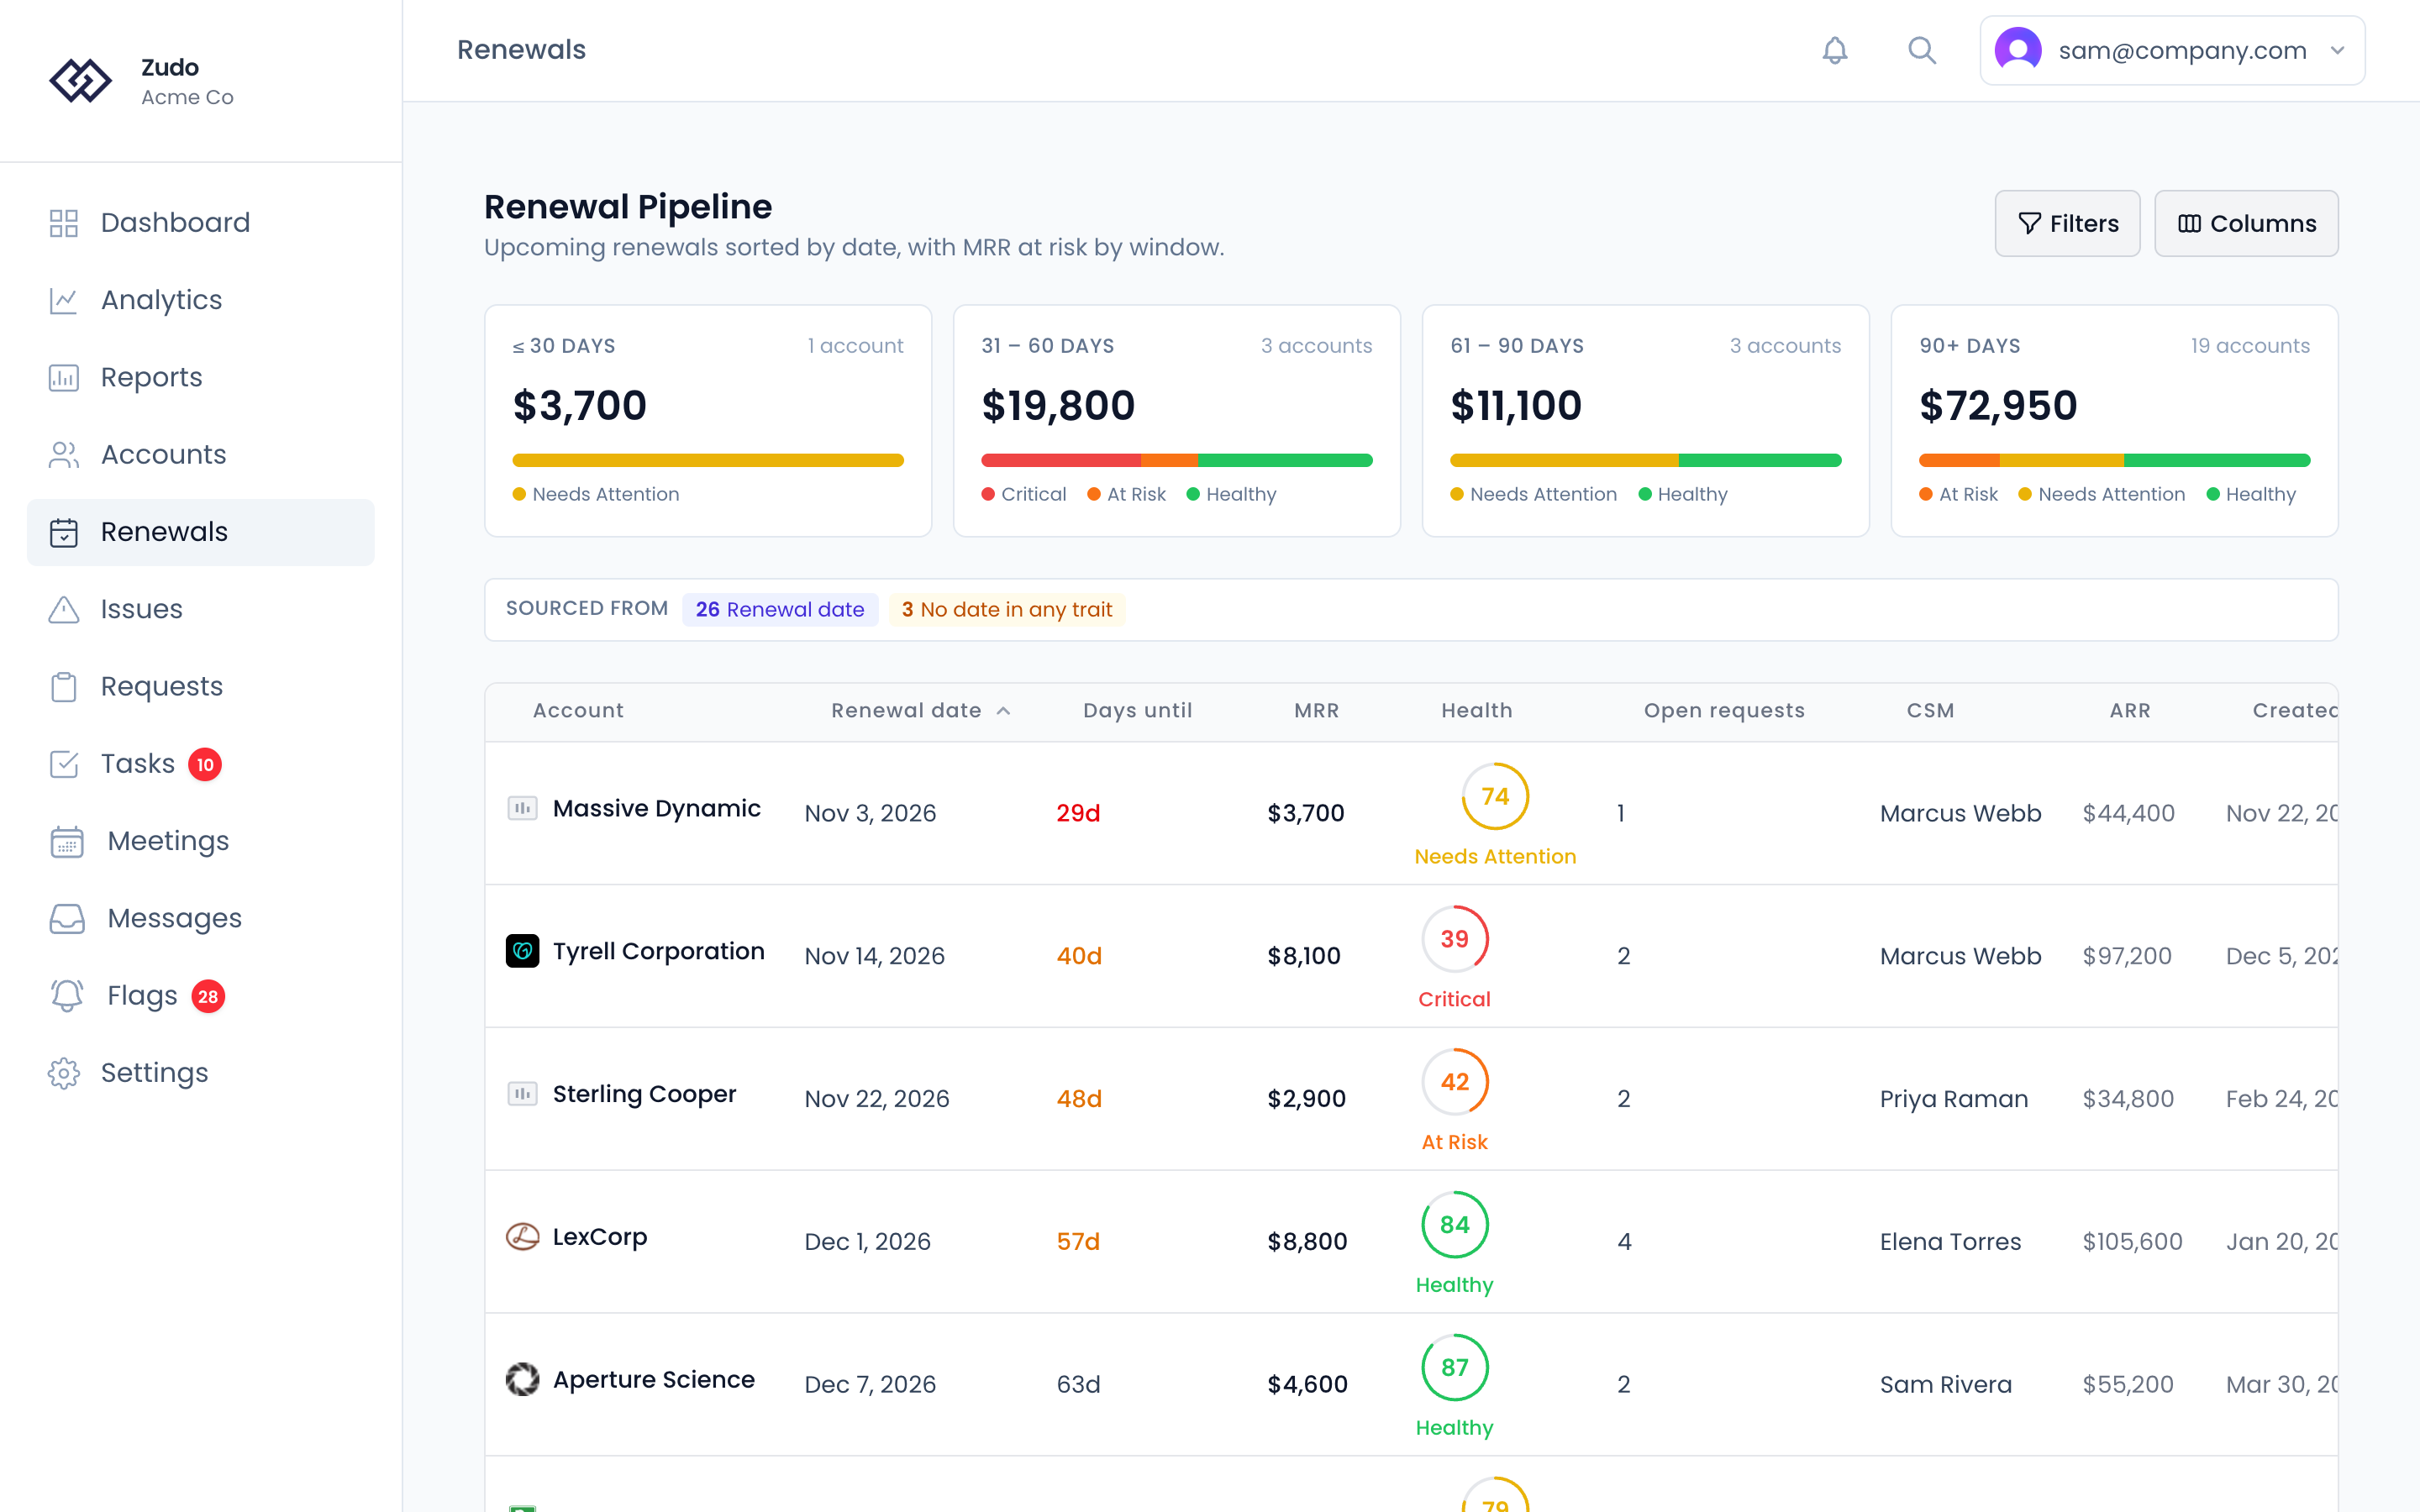Click the 31 – 60 days $19,800 card
Screen dimensions: 2420x1512
tap(1177, 421)
